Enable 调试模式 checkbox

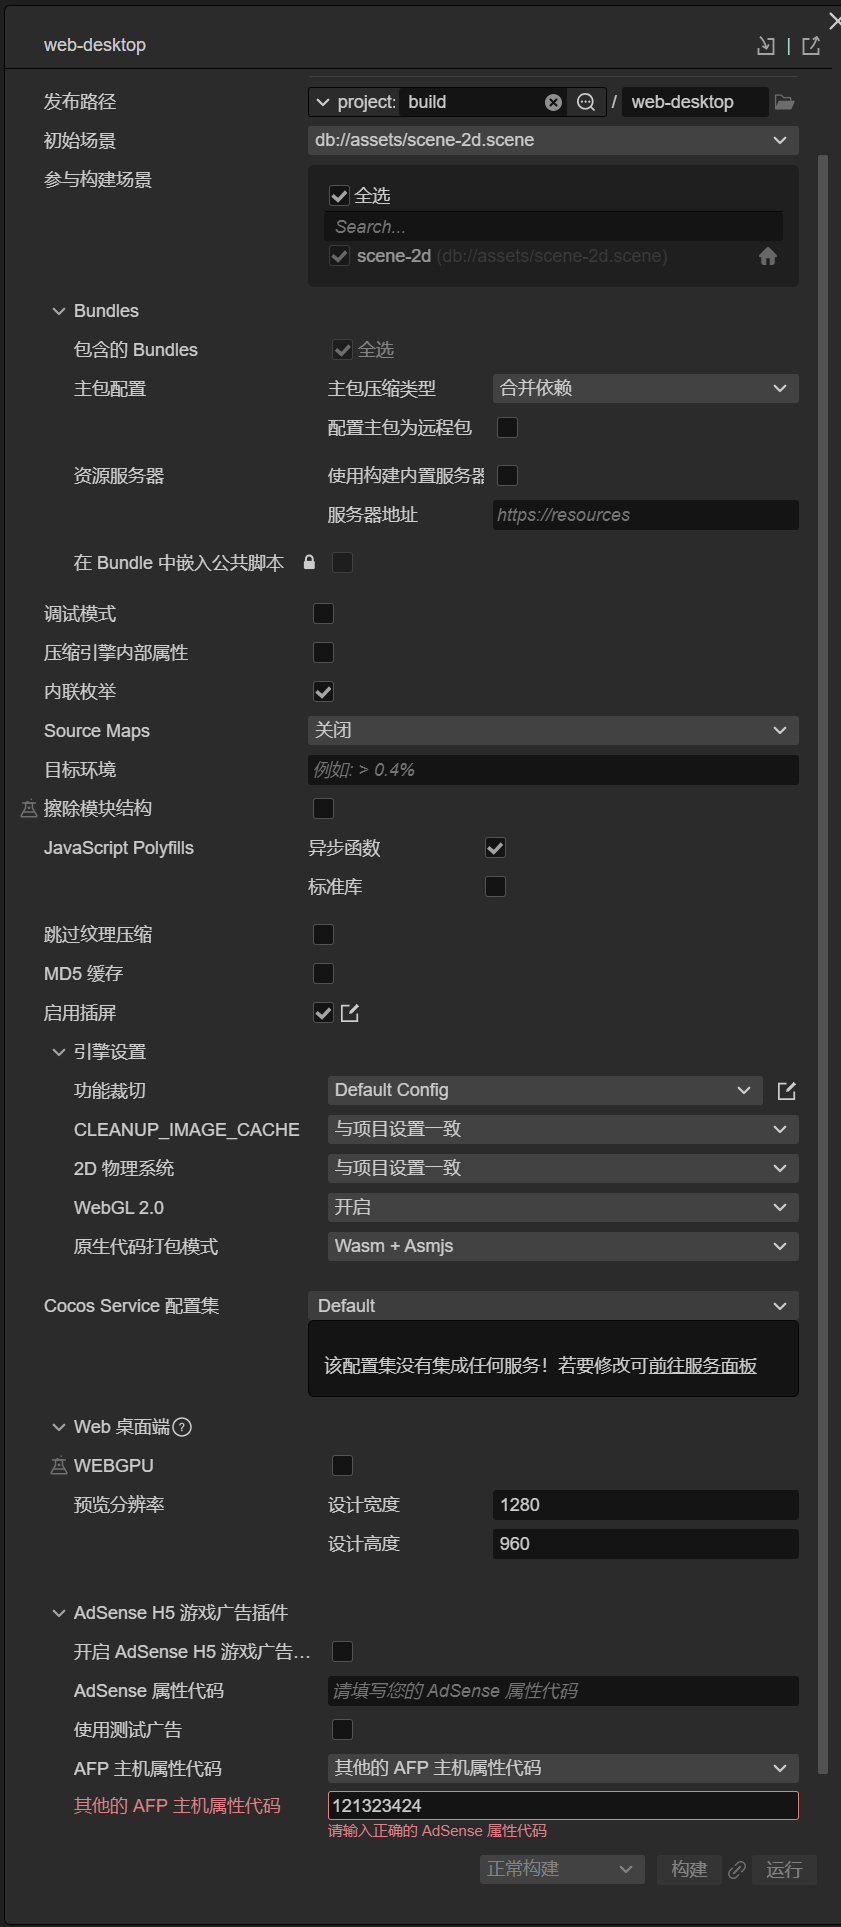point(324,613)
